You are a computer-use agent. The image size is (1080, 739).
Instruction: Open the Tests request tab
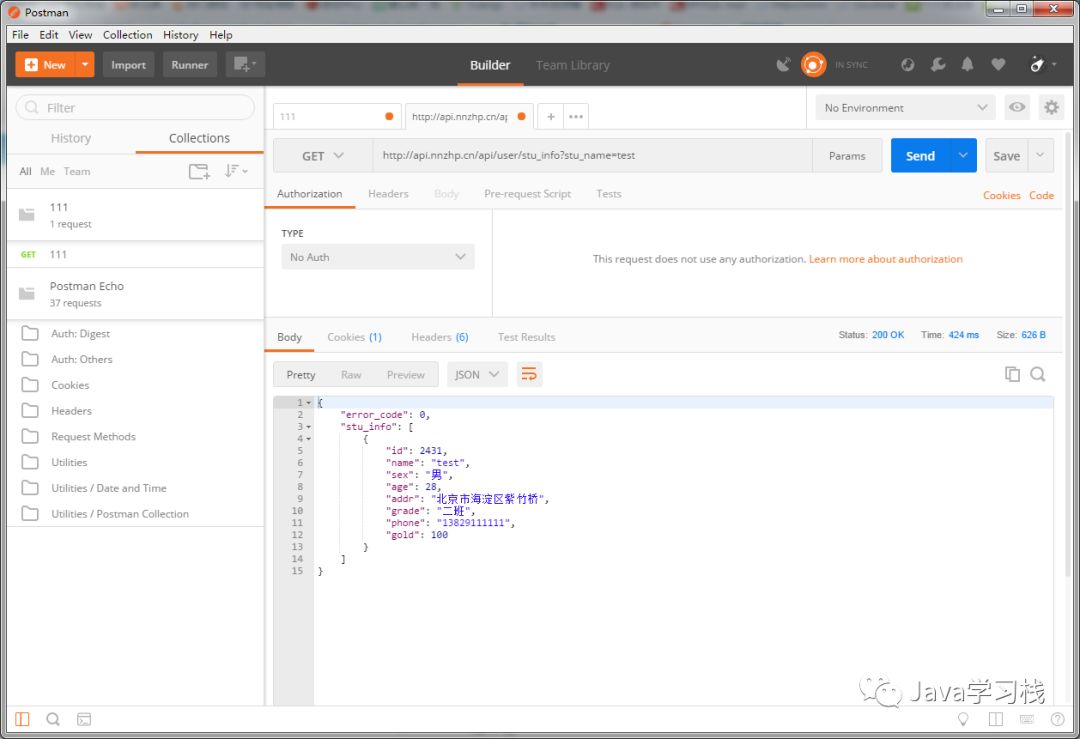click(x=609, y=194)
